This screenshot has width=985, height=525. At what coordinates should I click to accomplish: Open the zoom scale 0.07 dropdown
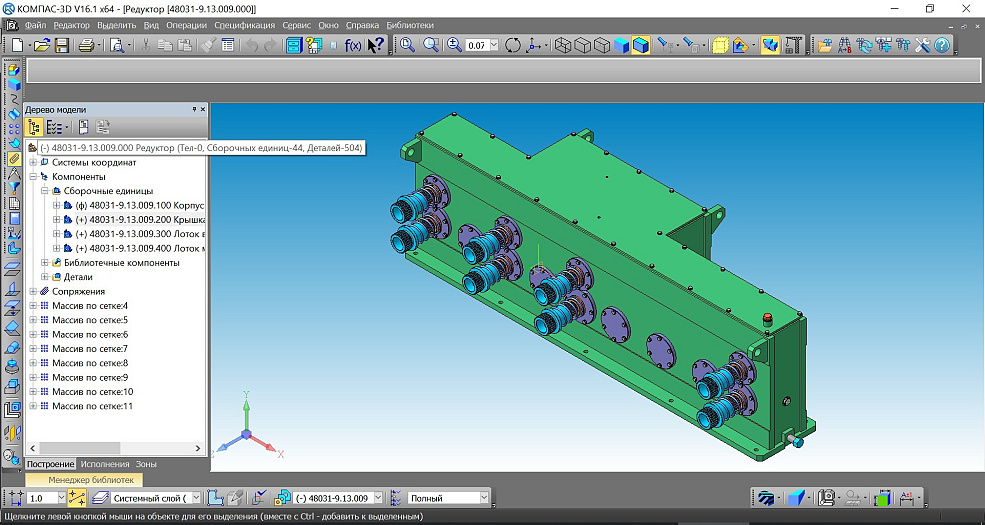click(494, 45)
